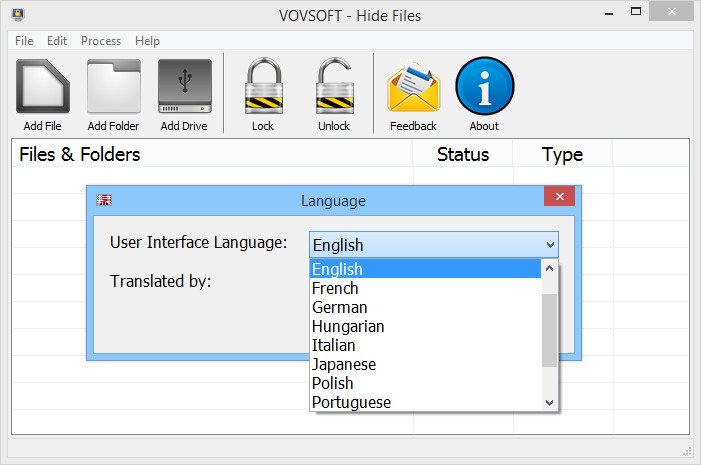701x465 pixels.
Task: Open the File menu
Action: click(24, 41)
